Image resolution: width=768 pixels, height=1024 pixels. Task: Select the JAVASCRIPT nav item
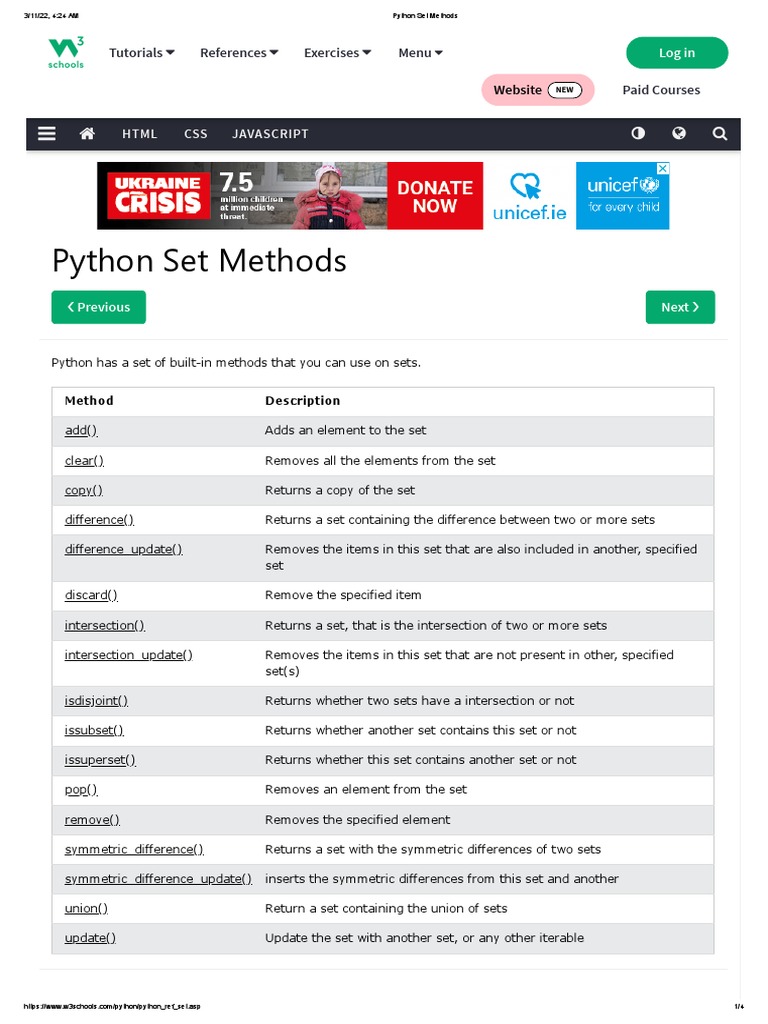(270, 134)
